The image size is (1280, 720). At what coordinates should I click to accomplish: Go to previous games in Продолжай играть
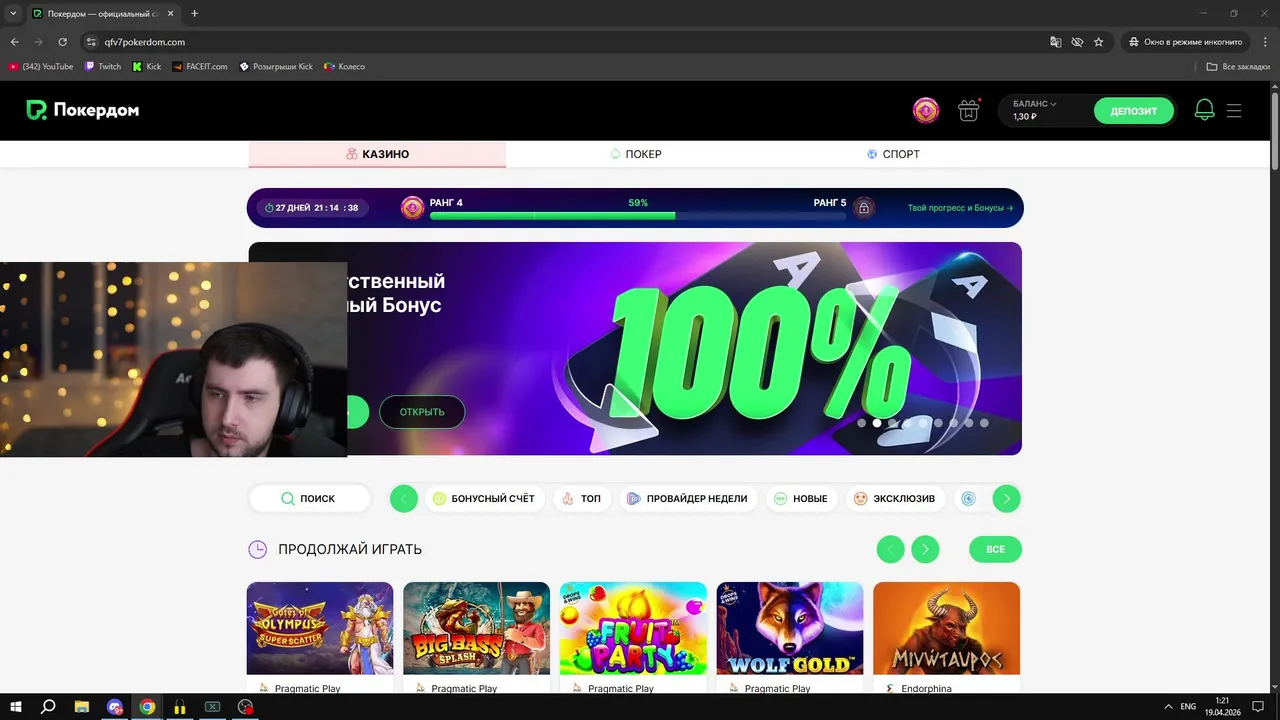[x=890, y=549]
